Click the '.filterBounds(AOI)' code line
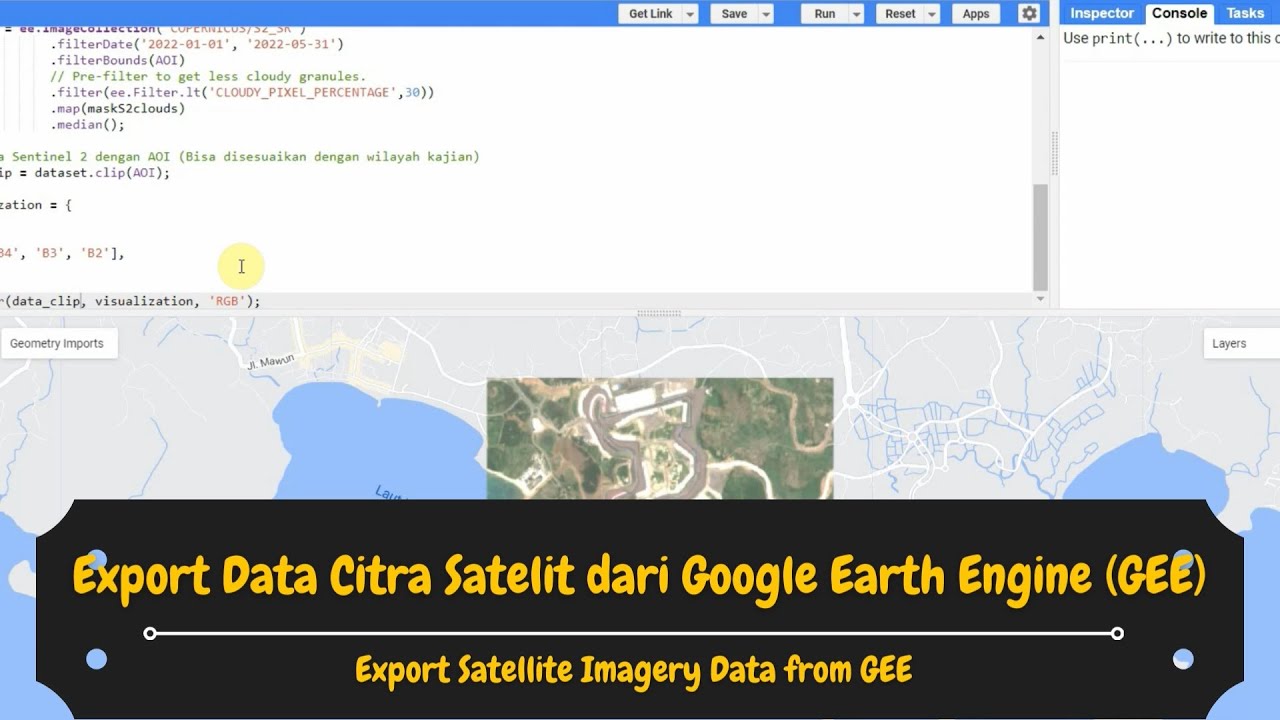1280x720 pixels. (118, 60)
